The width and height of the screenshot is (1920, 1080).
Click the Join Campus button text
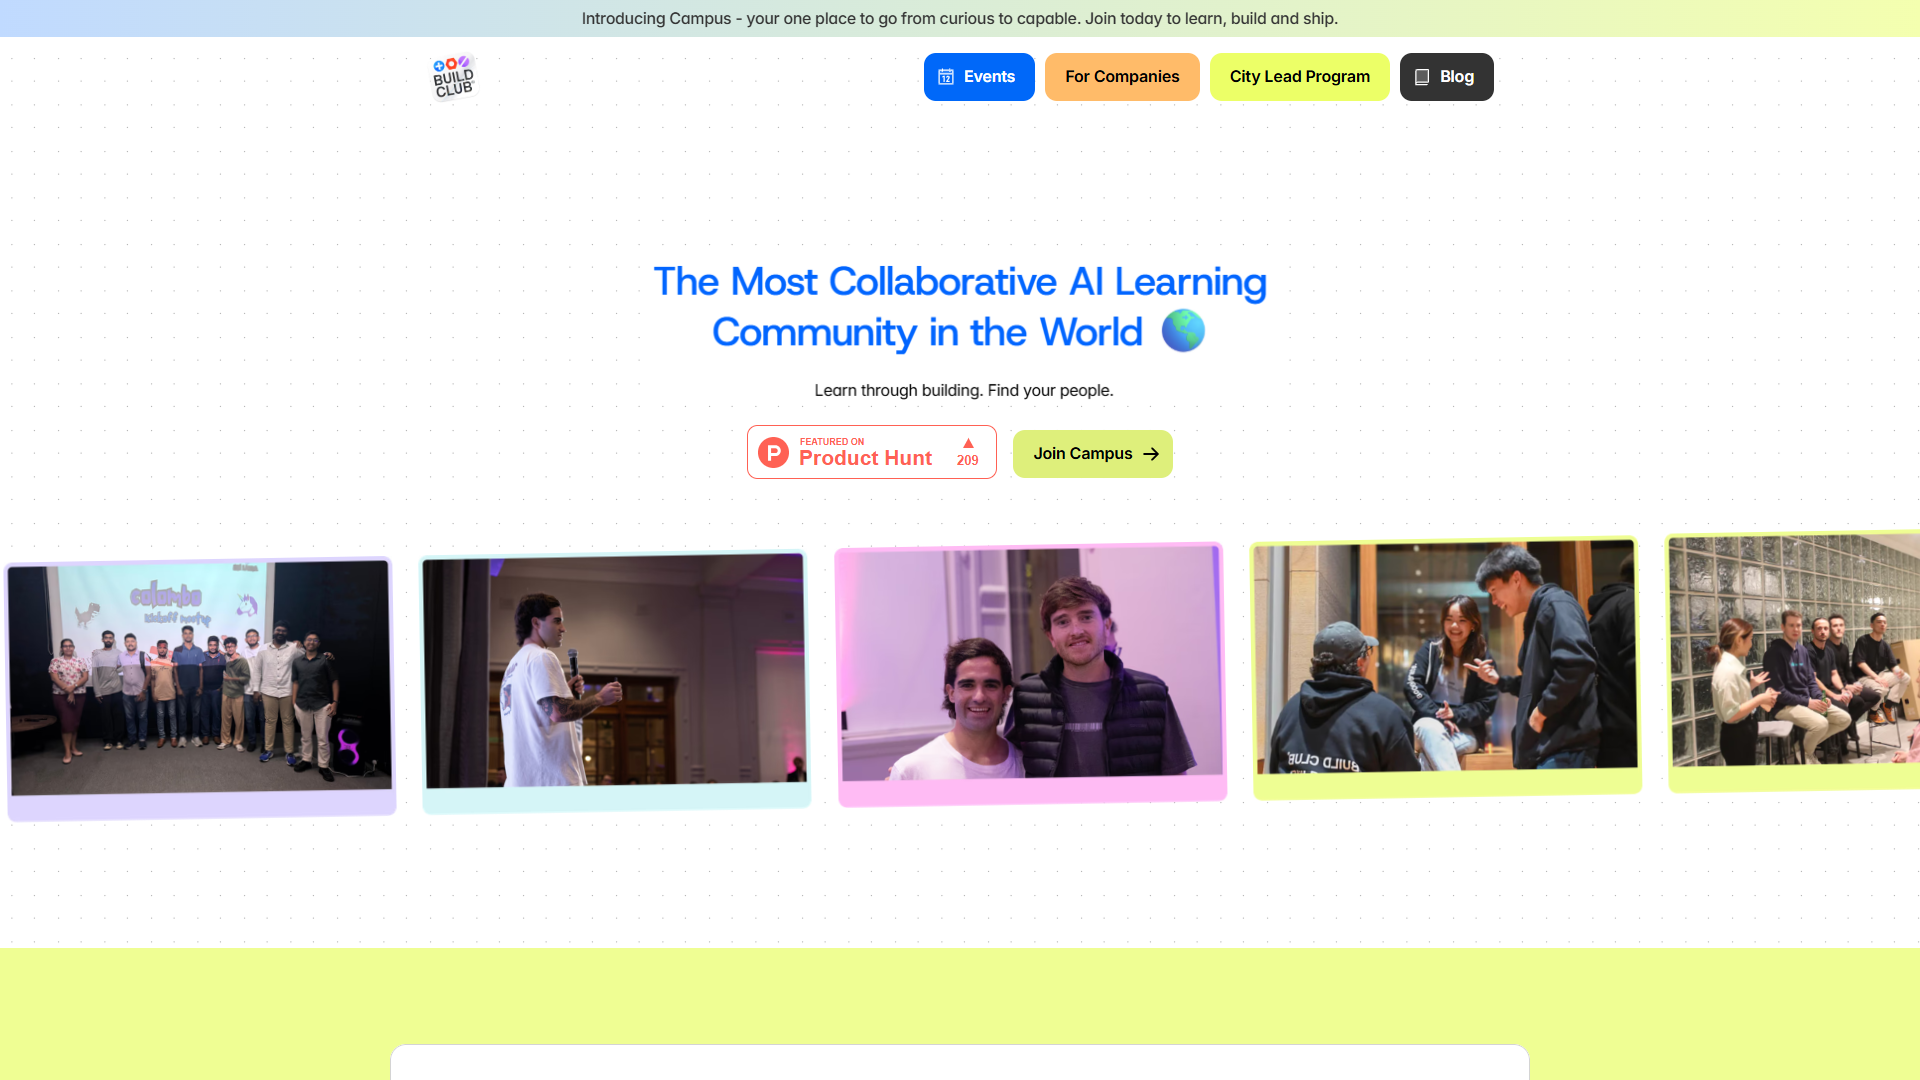click(1083, 454)
